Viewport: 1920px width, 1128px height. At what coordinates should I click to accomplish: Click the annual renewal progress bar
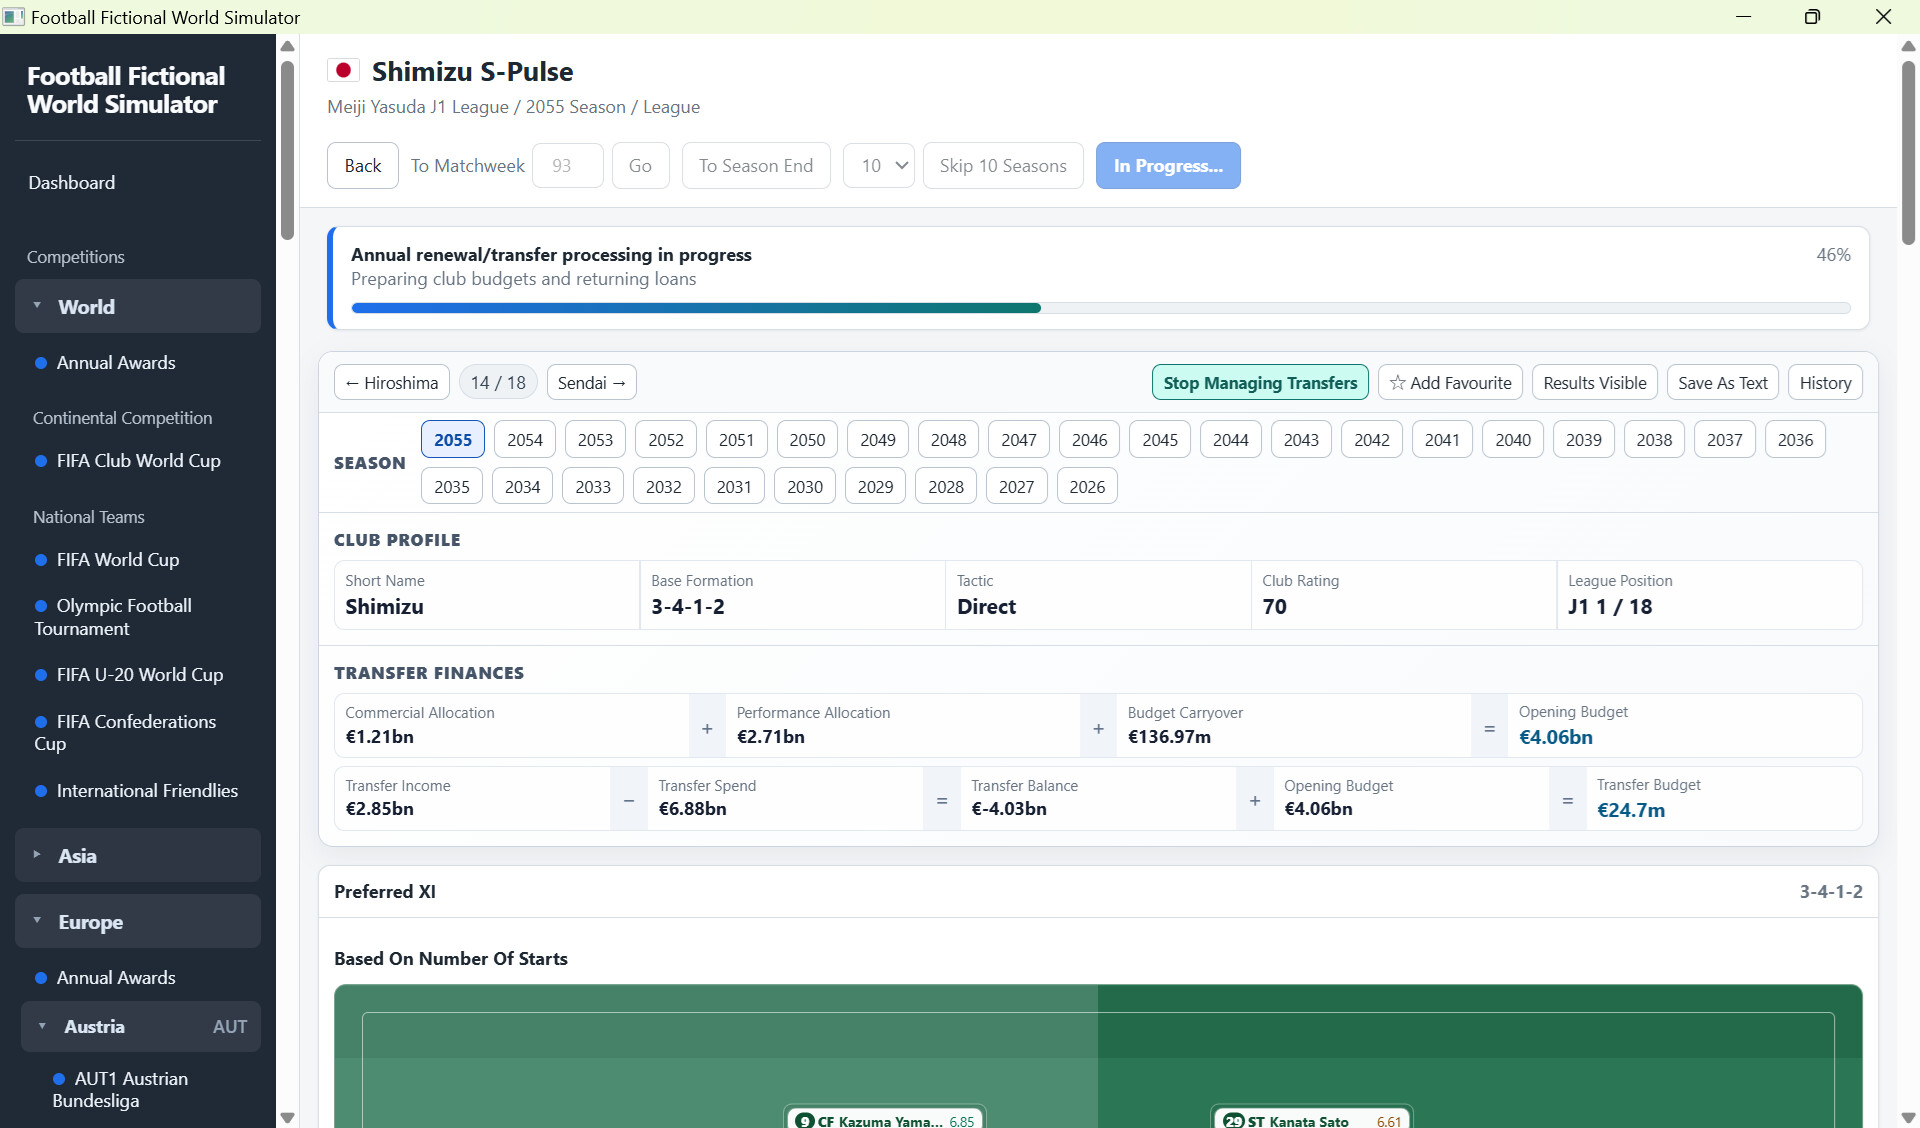tap(1101, 308)
